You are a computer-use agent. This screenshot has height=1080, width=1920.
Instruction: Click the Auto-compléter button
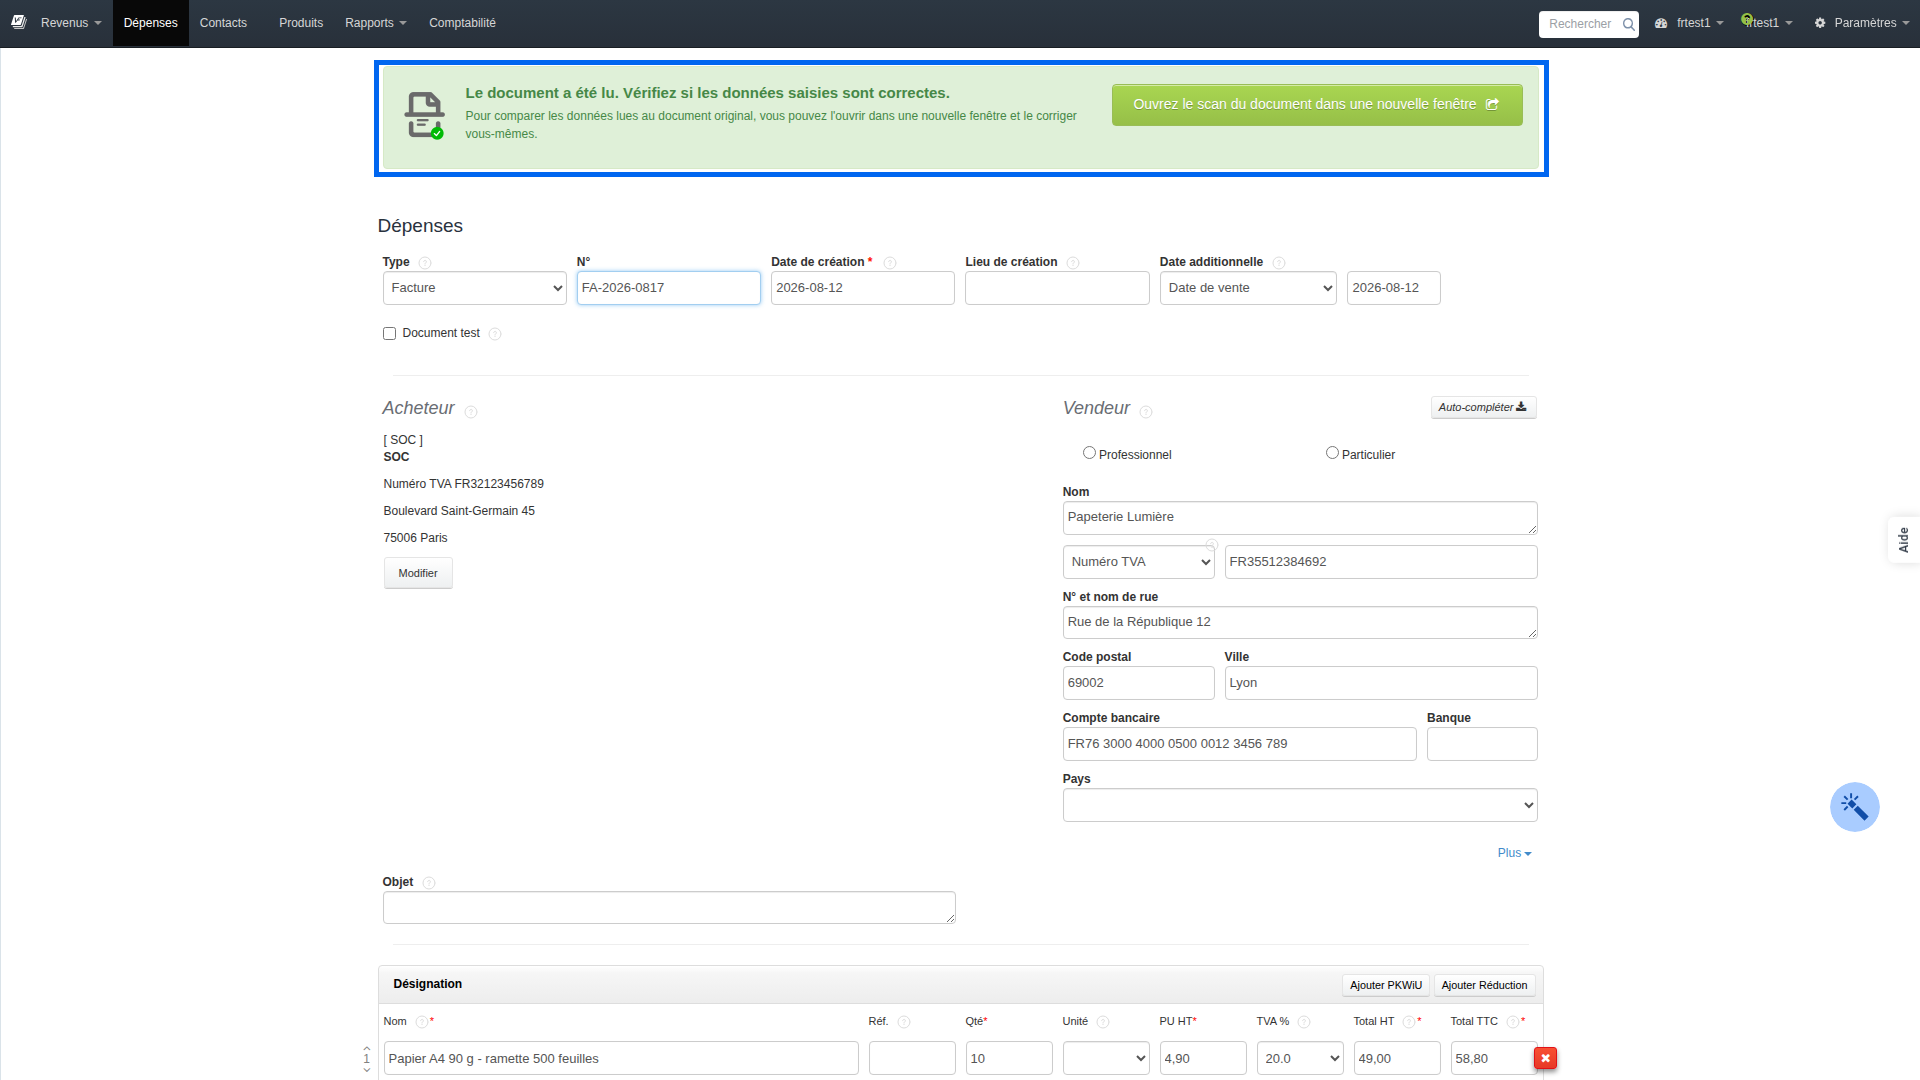tap(1483, 408)
